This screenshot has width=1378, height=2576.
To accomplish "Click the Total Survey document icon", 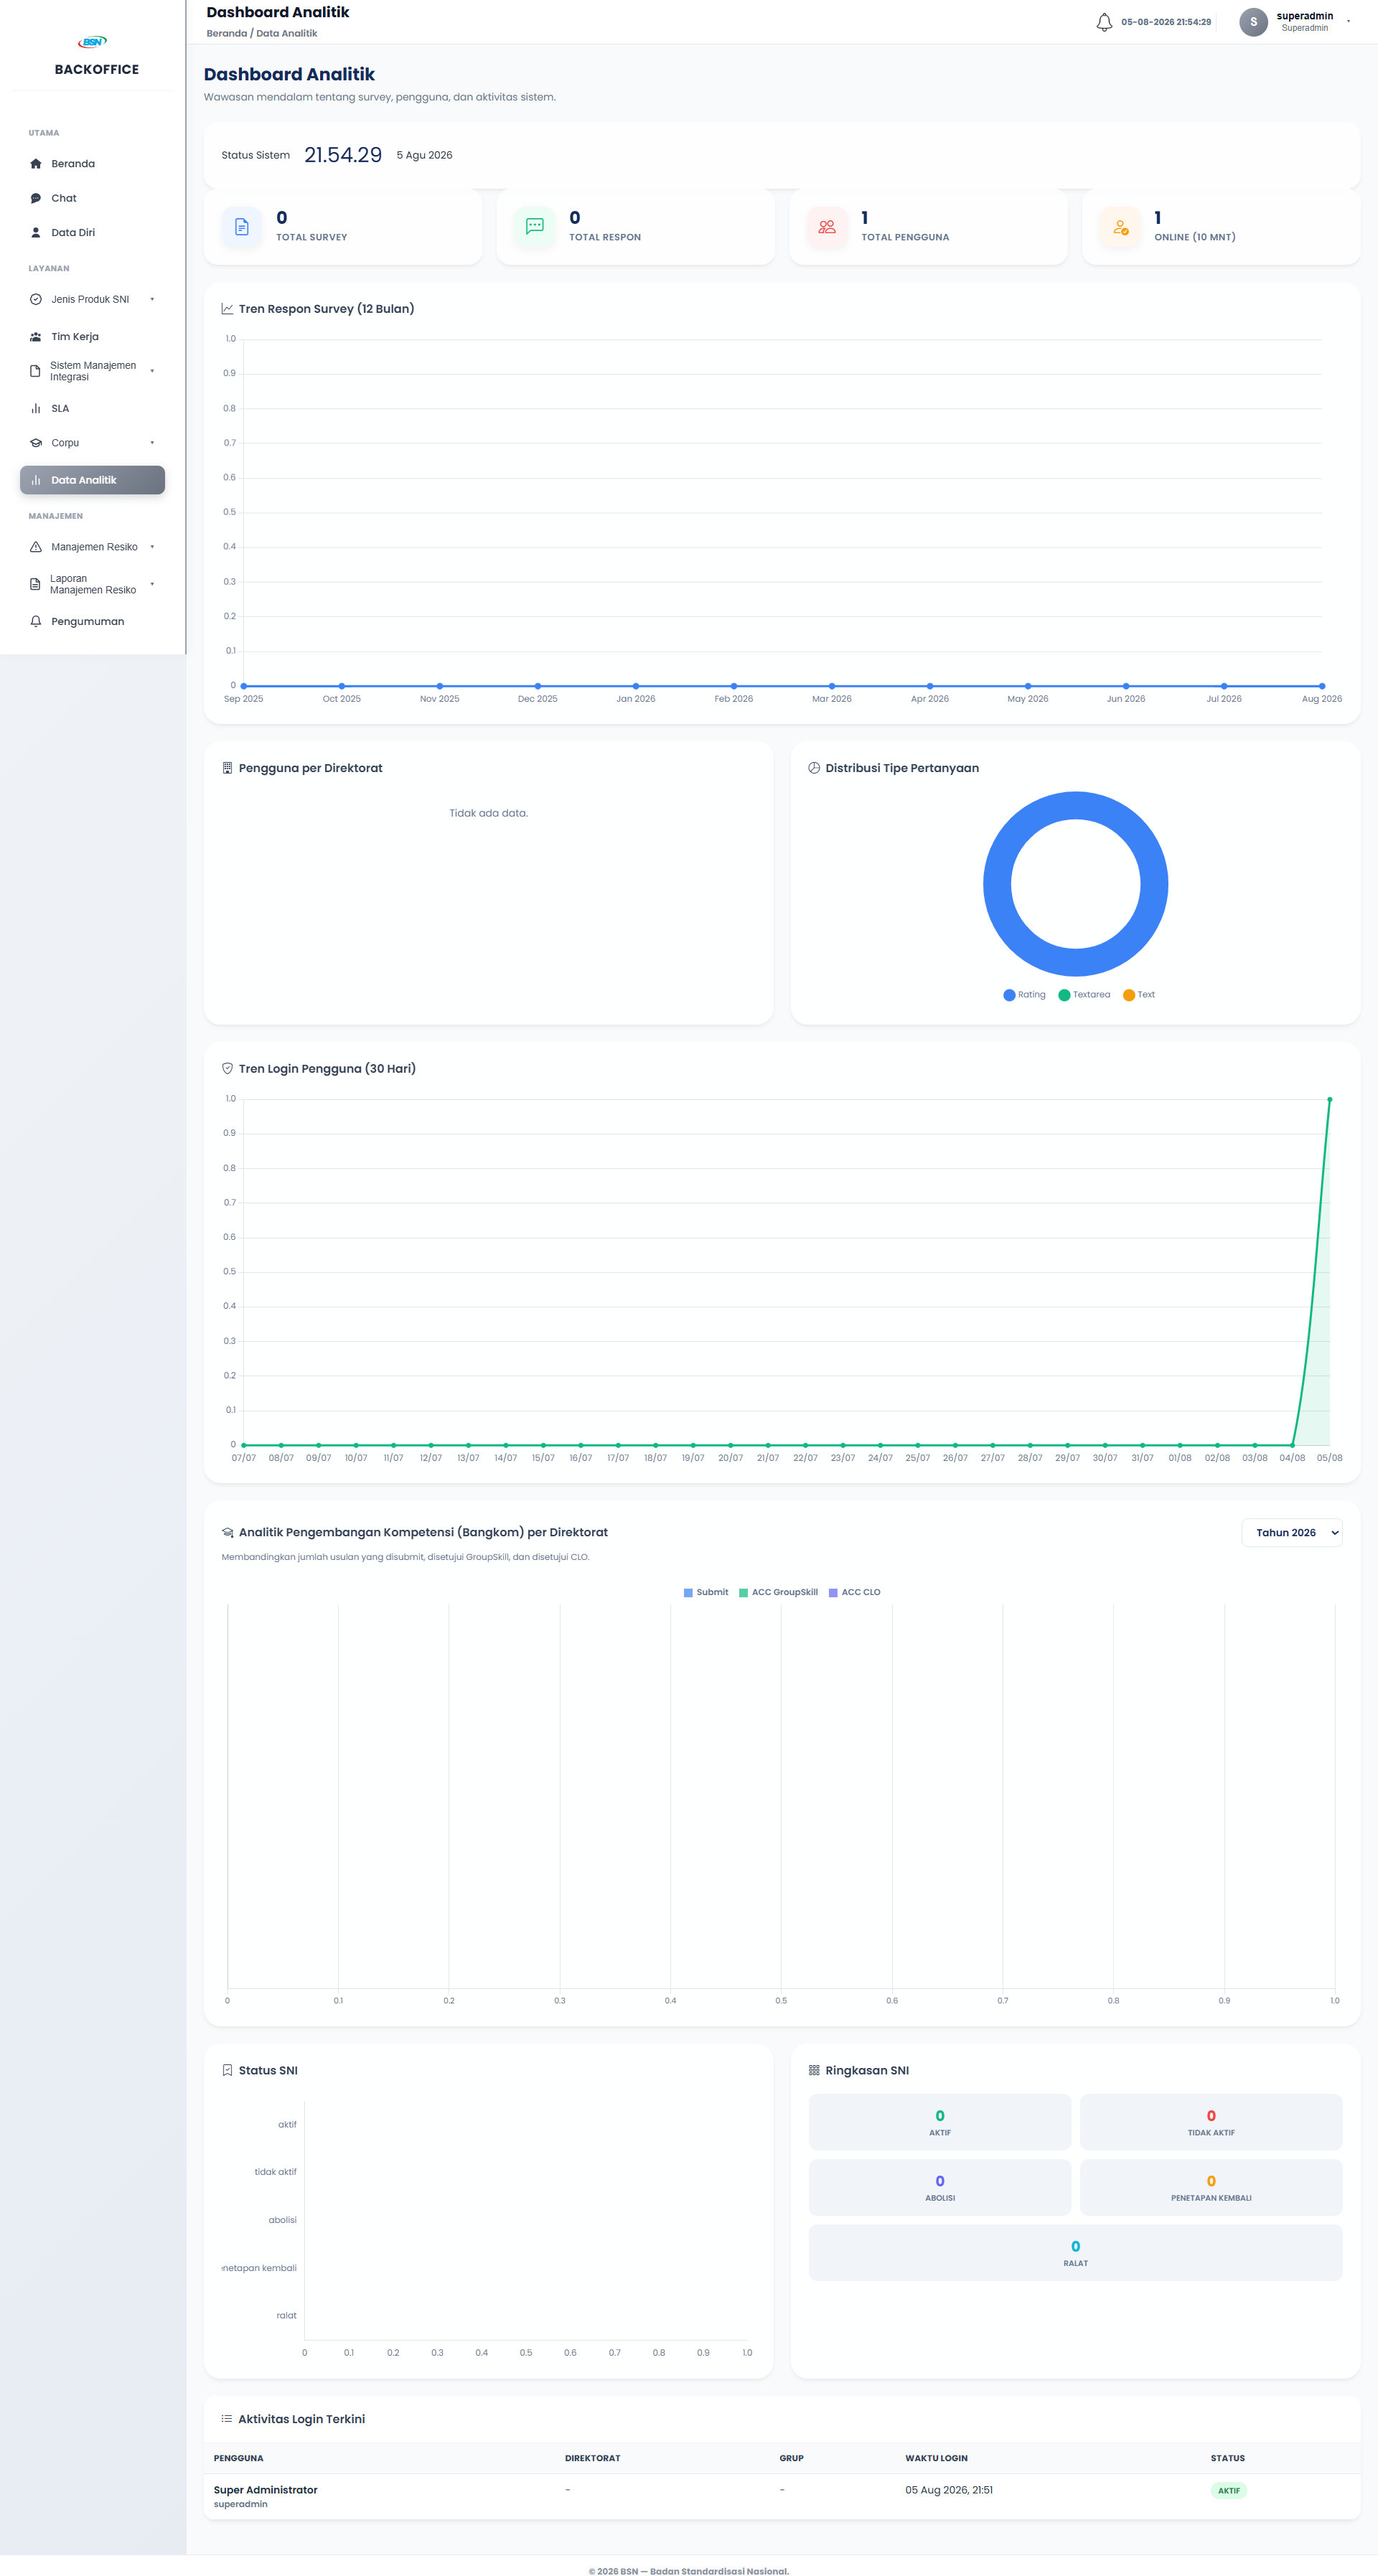I will (242, 227).
